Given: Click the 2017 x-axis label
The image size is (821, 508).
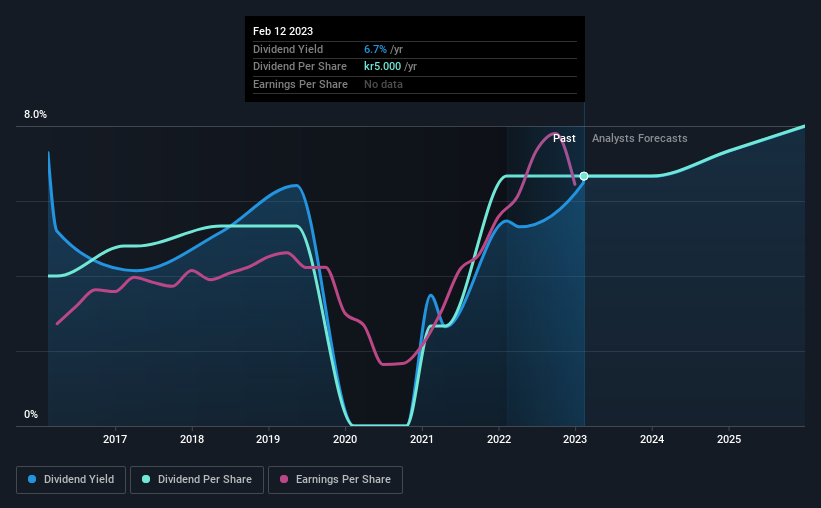Looking at the screenshot, I should pyautogui.click(x=115, y=439).
